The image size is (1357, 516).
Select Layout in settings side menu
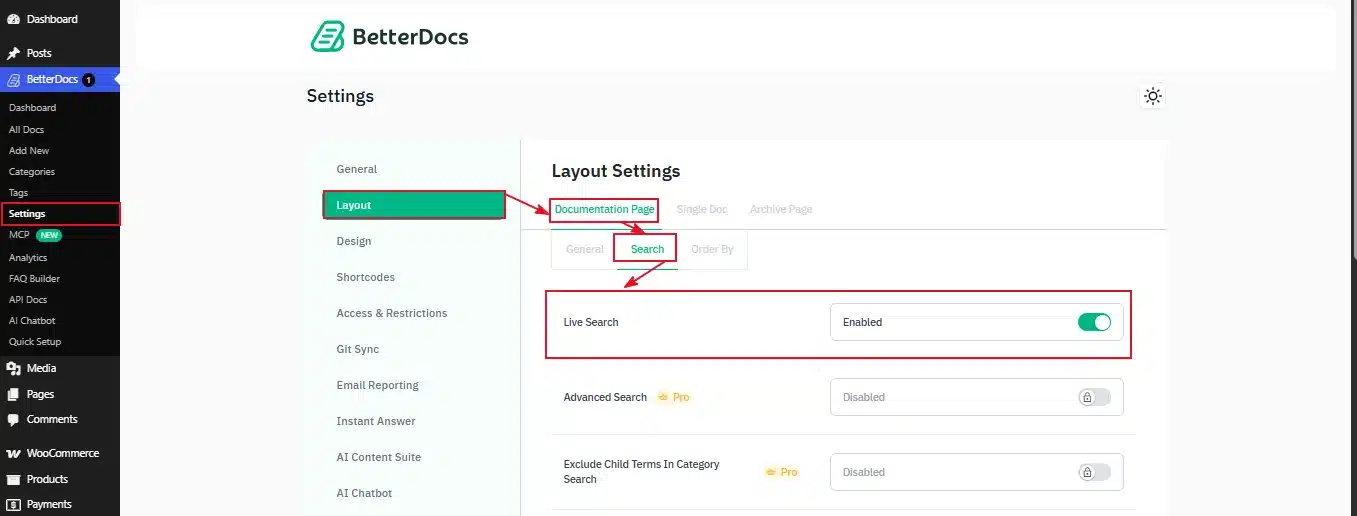[414, 205]
